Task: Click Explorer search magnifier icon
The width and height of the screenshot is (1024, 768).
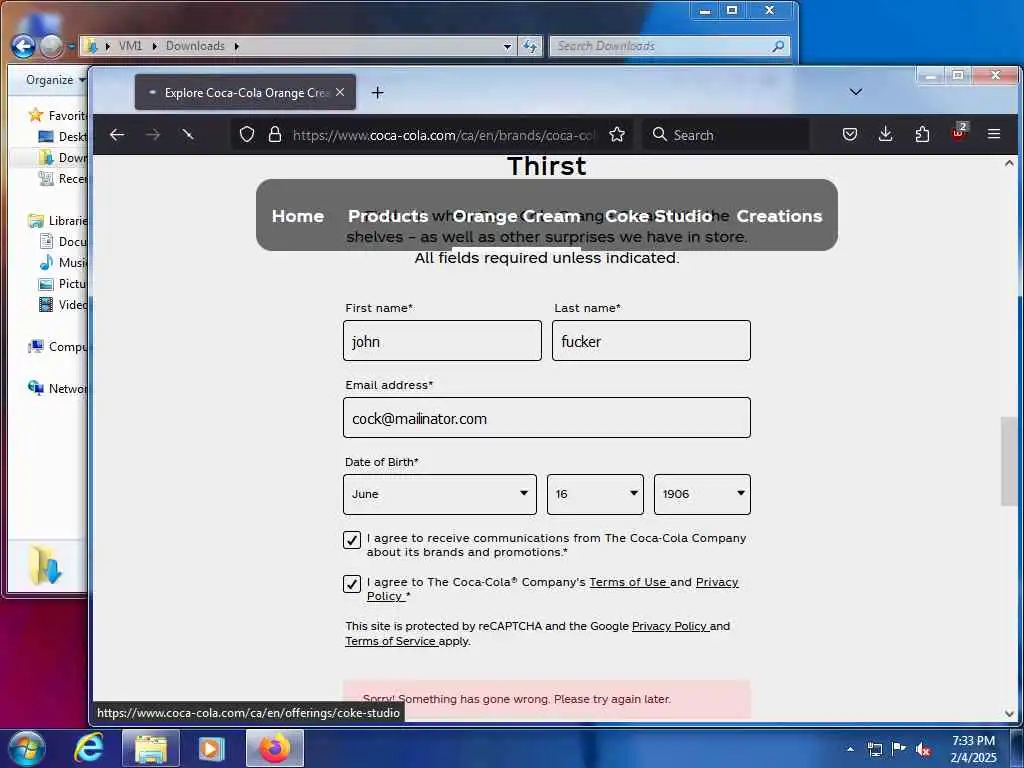Action: click(778, 46)
